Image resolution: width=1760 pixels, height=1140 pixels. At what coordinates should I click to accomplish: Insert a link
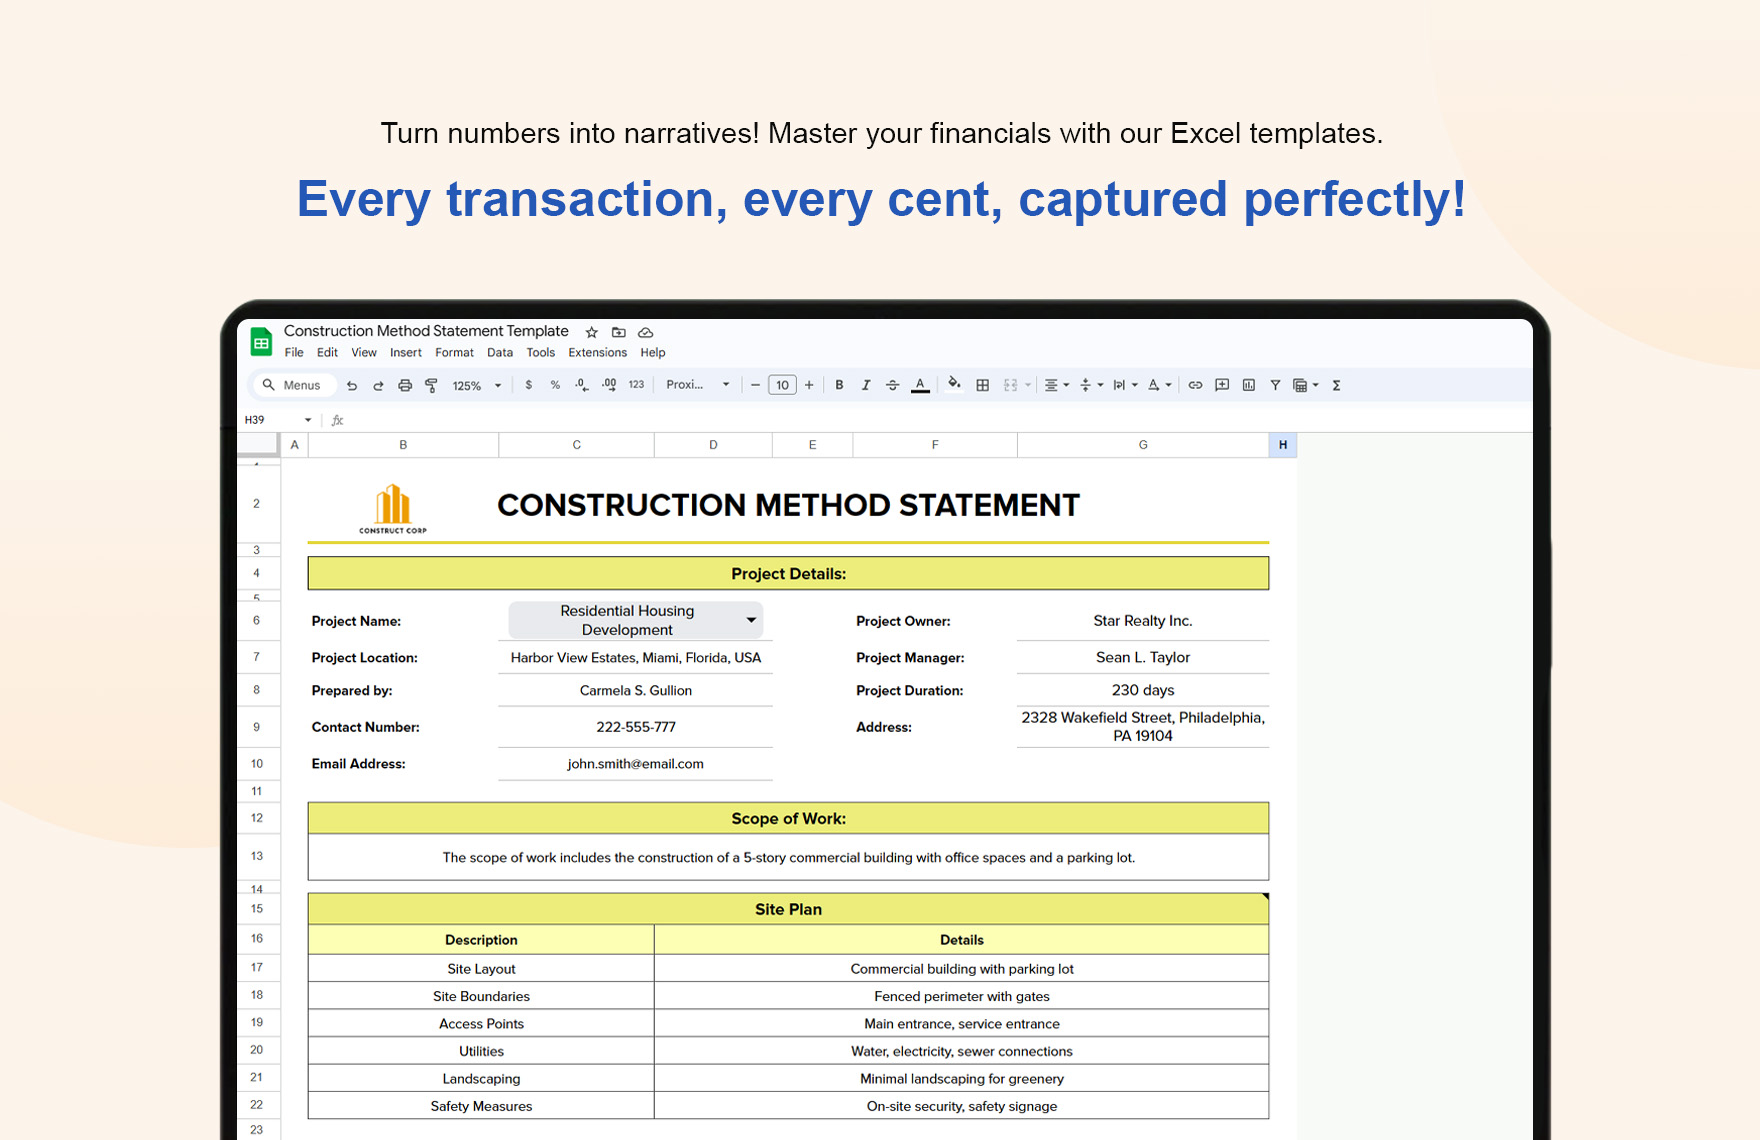click(1195, 385)
